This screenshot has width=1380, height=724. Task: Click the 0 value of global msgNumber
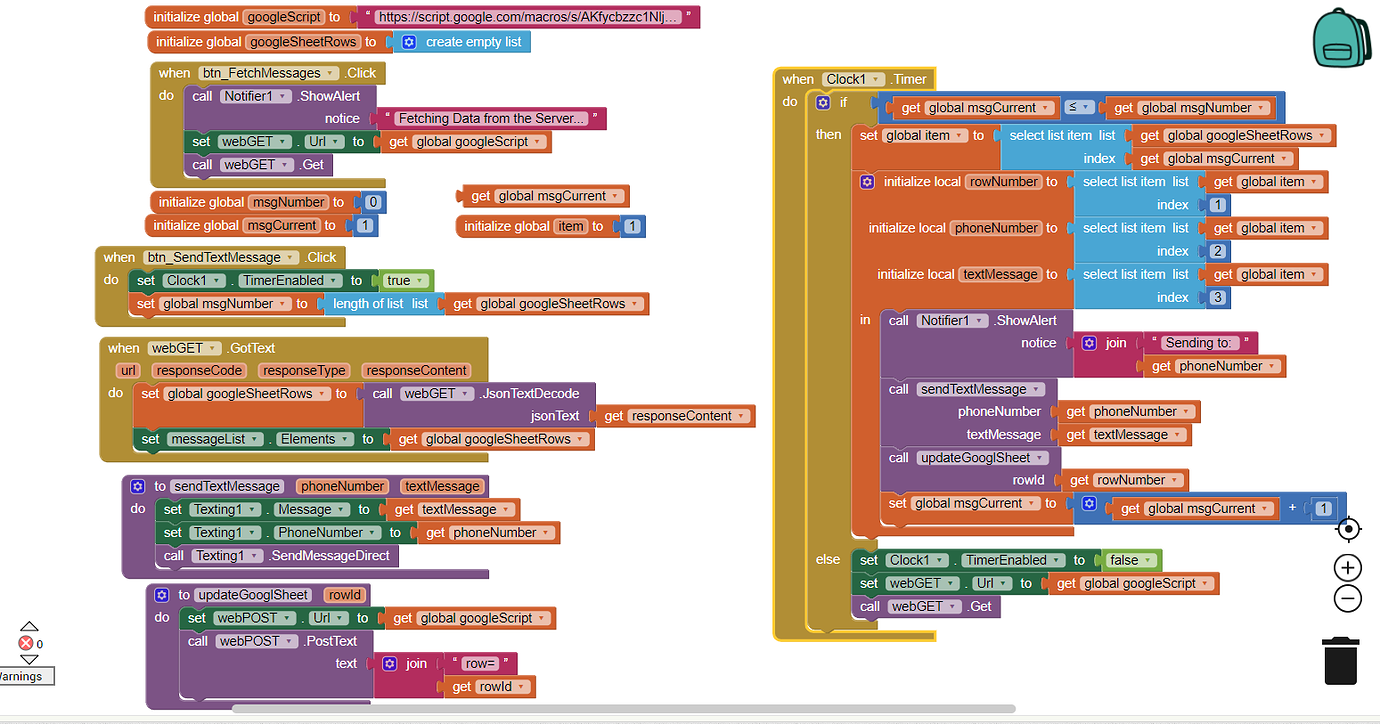tap(373, 202)
